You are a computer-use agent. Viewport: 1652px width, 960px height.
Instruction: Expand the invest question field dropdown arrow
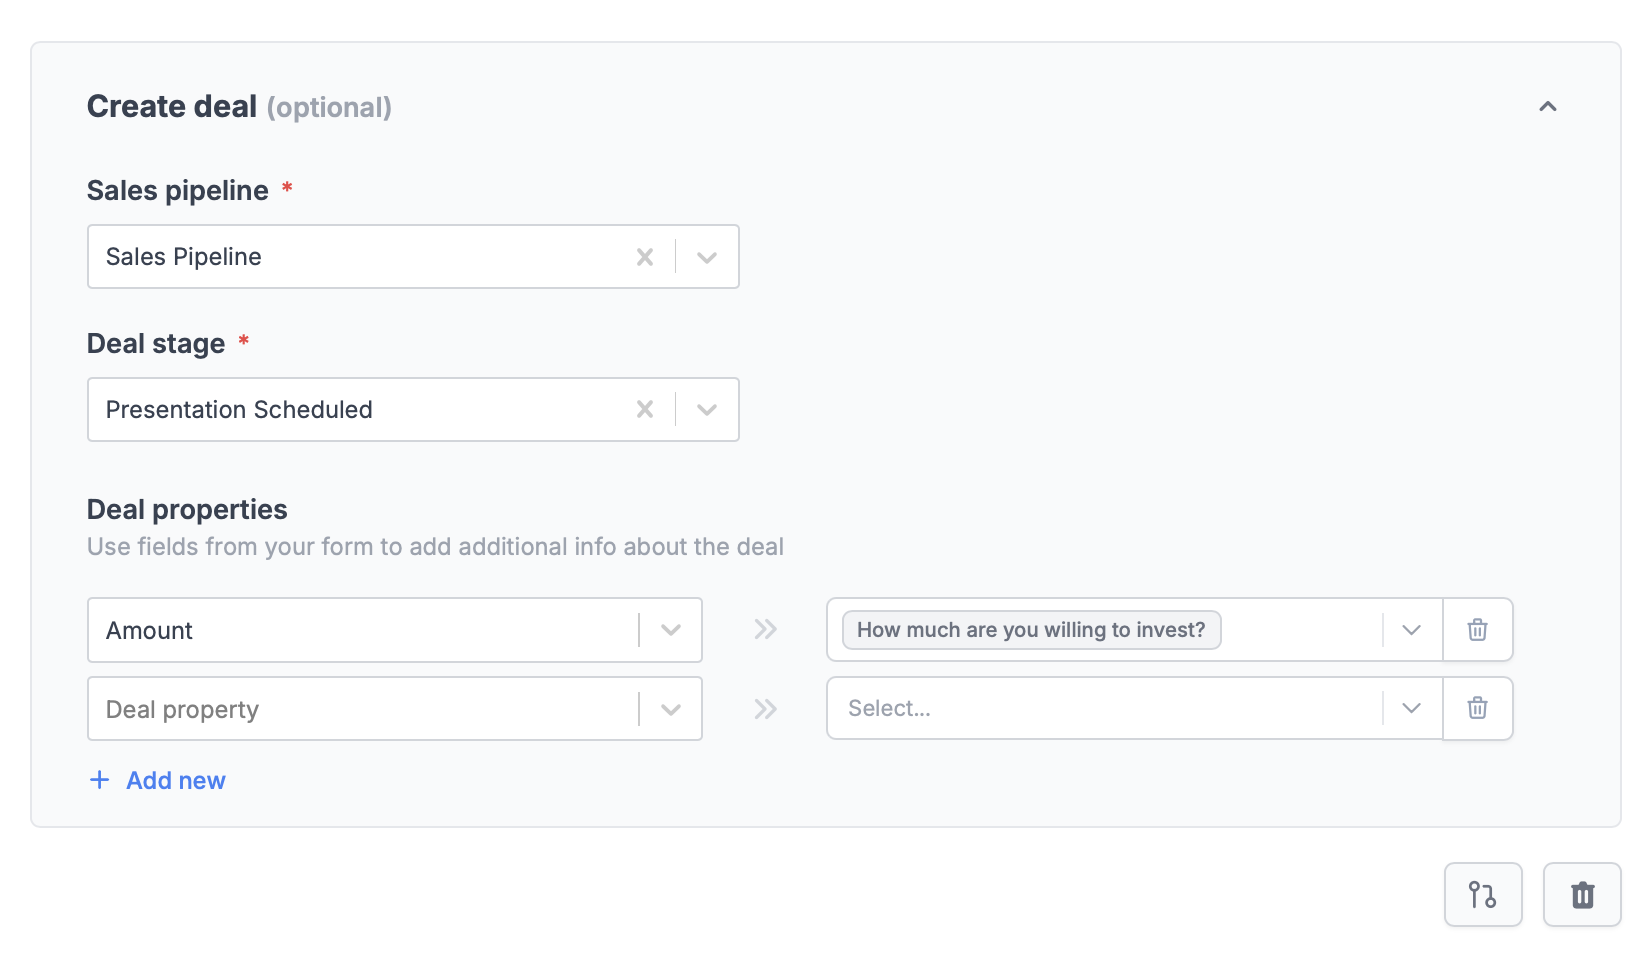(1411, 630)
